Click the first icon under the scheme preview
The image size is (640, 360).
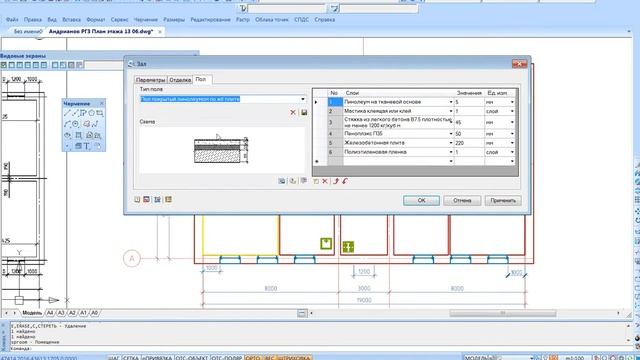[282, 181]
